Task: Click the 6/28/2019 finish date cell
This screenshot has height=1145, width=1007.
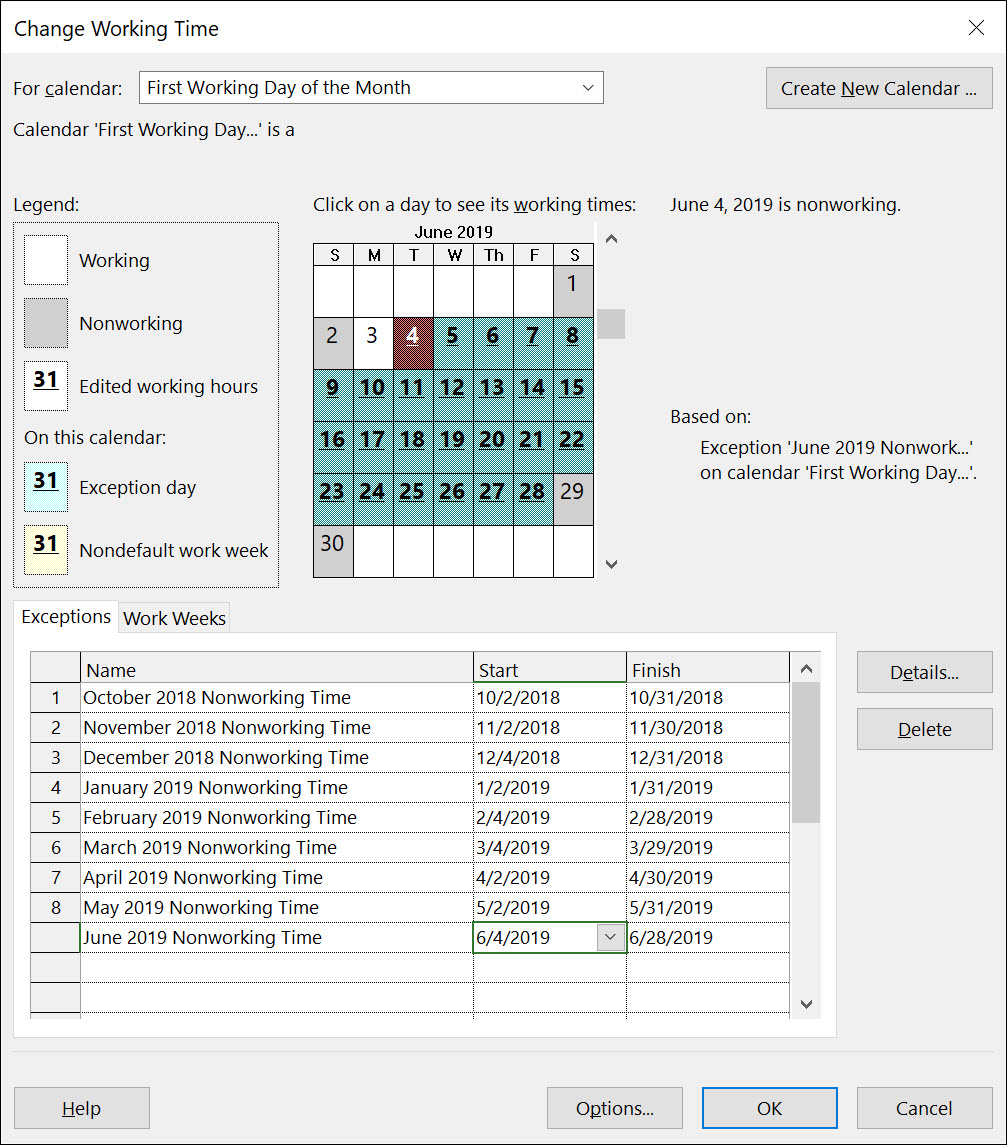Action: pyautogui.click(x=708, y=937)
